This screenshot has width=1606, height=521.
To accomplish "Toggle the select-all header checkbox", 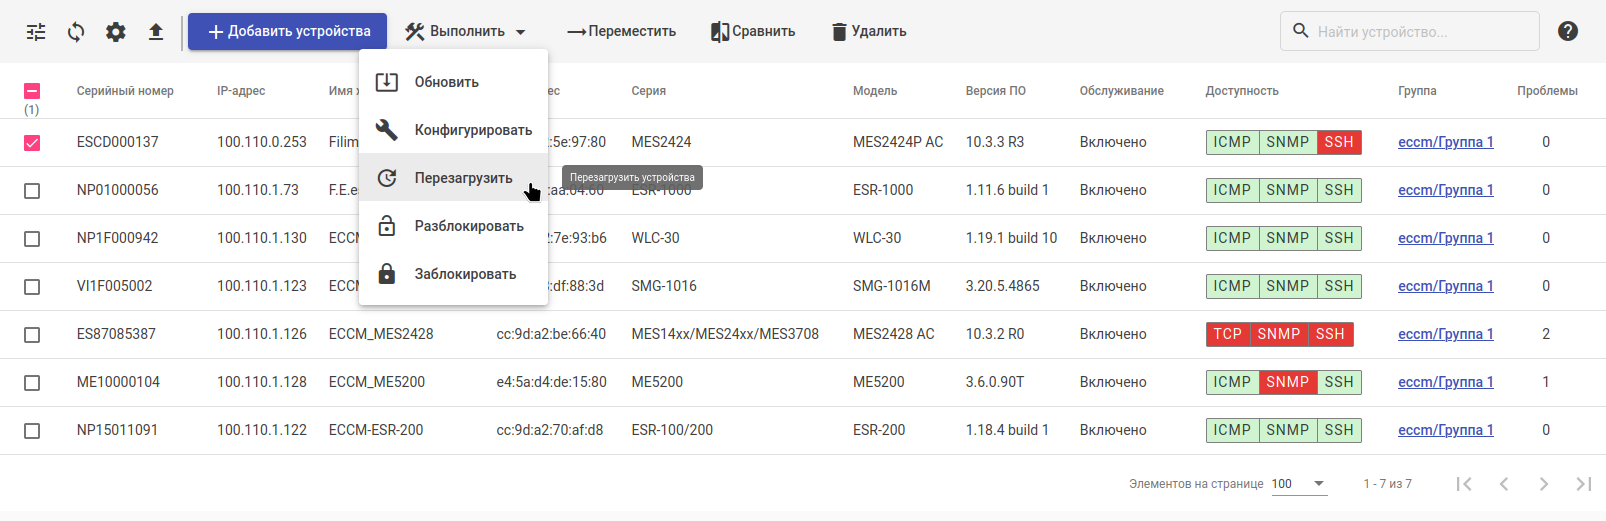I will pos(32,91).
